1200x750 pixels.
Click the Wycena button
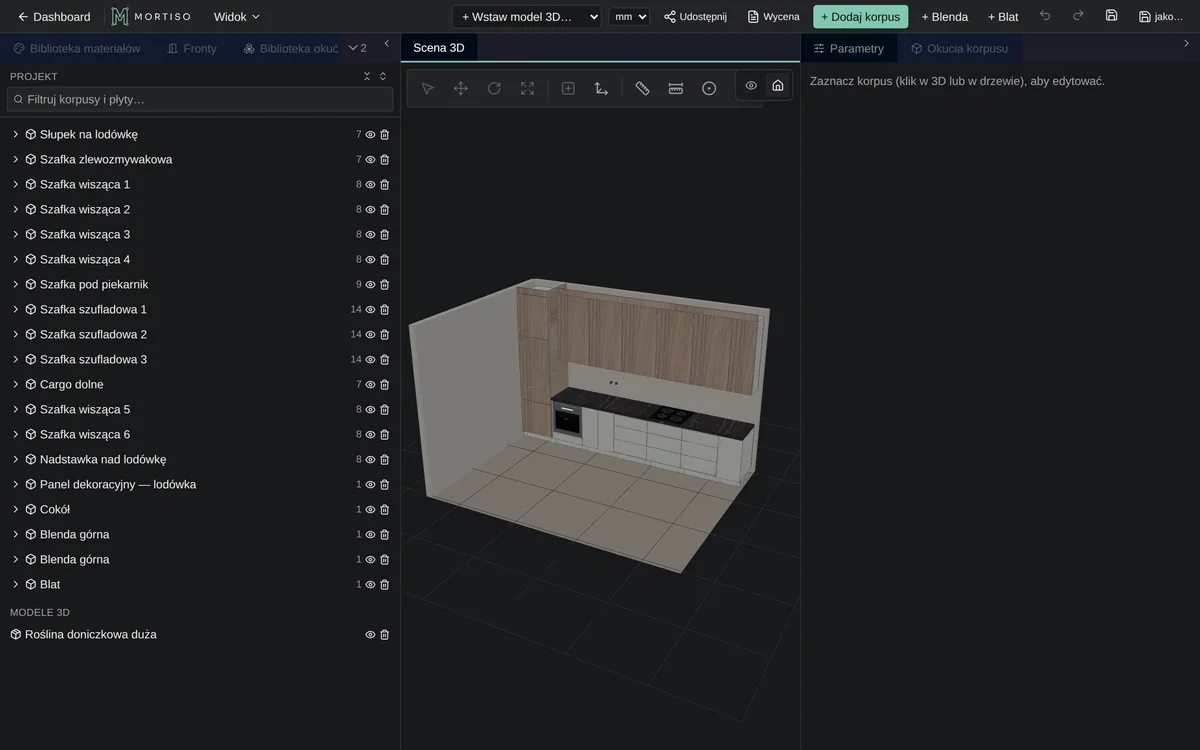[773, 16]
